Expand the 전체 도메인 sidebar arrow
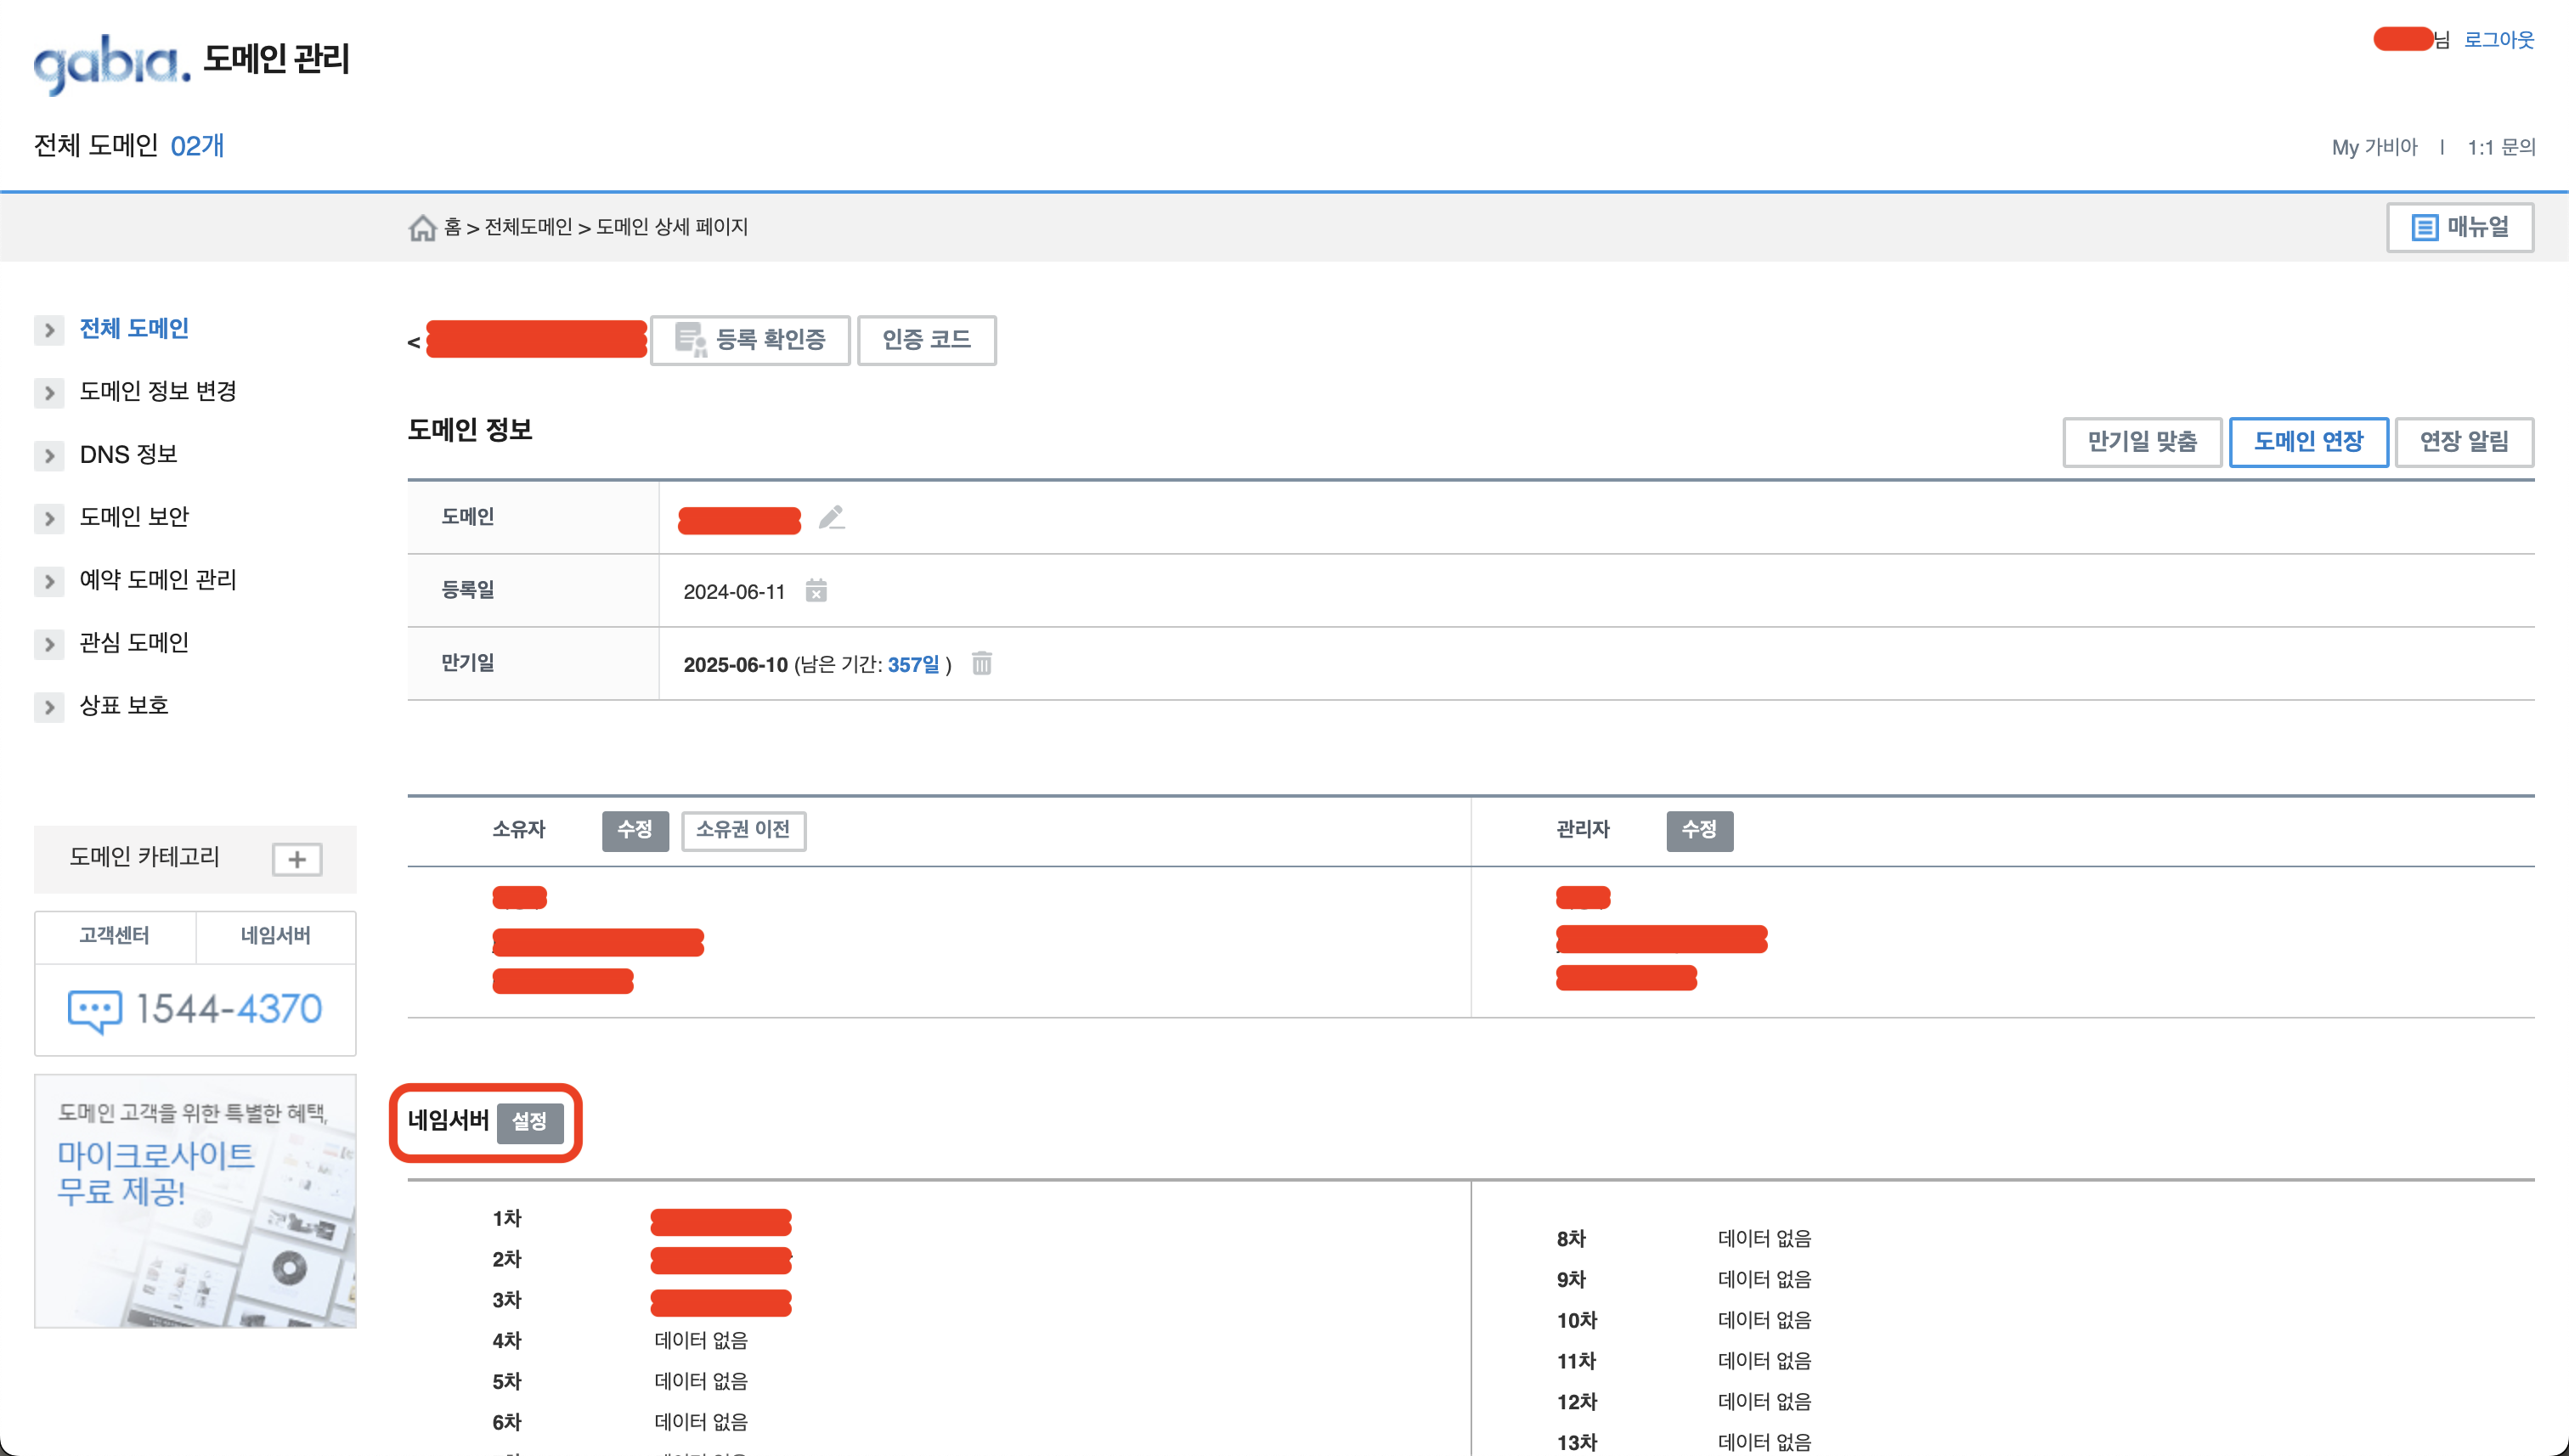 pos(49,330)
